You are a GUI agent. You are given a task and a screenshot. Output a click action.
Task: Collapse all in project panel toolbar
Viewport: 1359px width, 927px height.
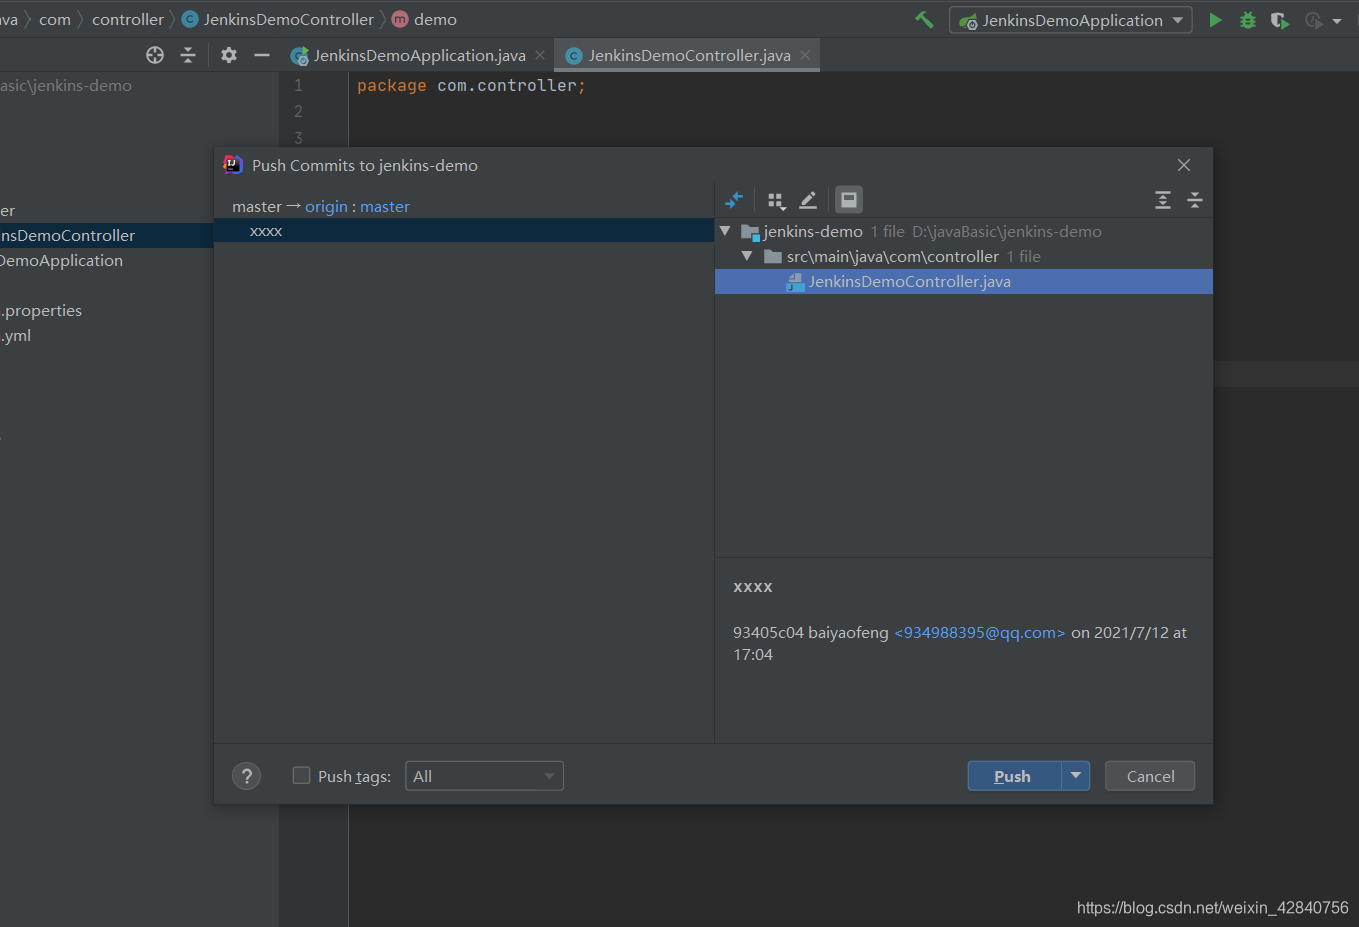pos(188,55)
